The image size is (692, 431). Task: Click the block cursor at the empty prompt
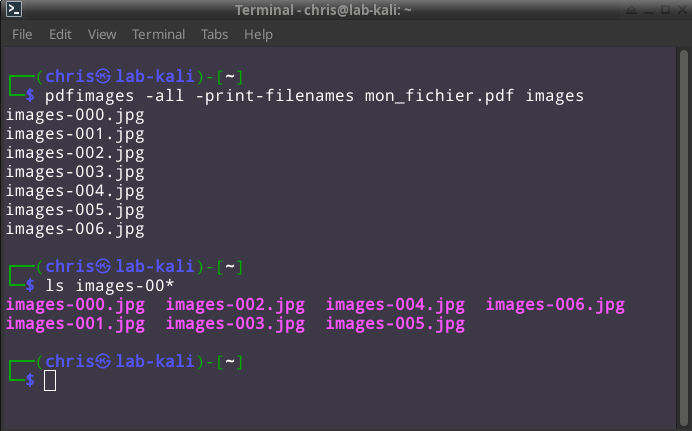pos(50,380)
